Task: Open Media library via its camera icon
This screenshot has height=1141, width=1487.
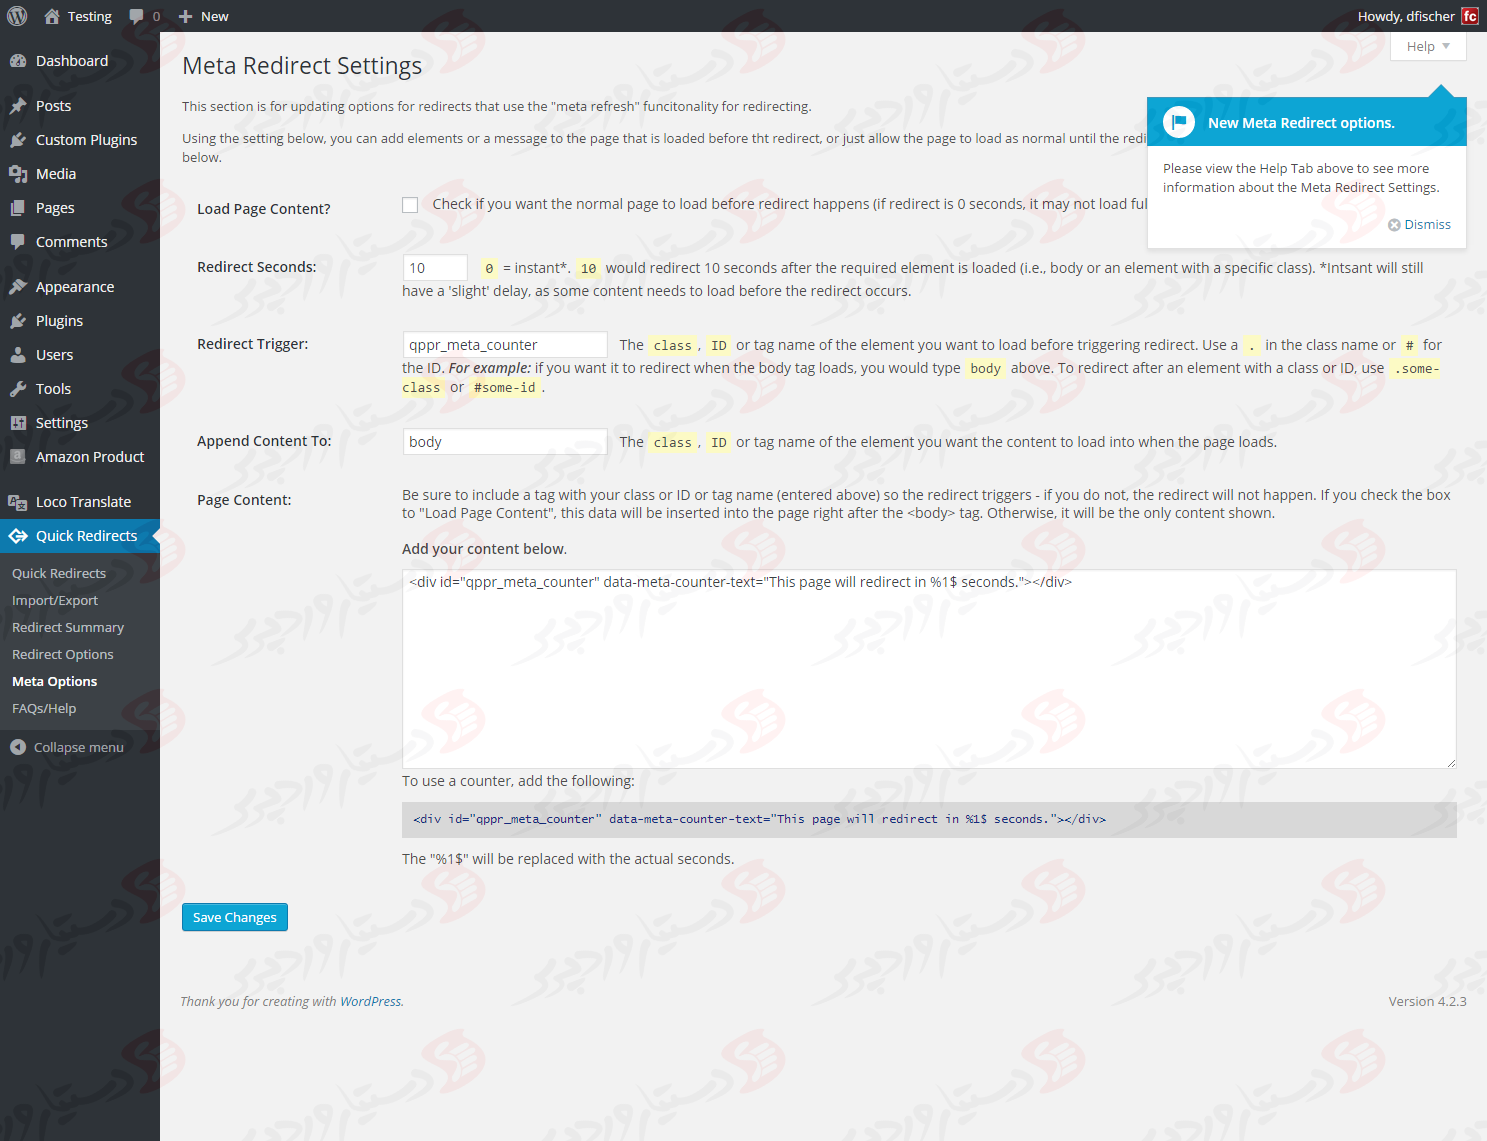Action: pyautogui.click(x=19, y=173)
